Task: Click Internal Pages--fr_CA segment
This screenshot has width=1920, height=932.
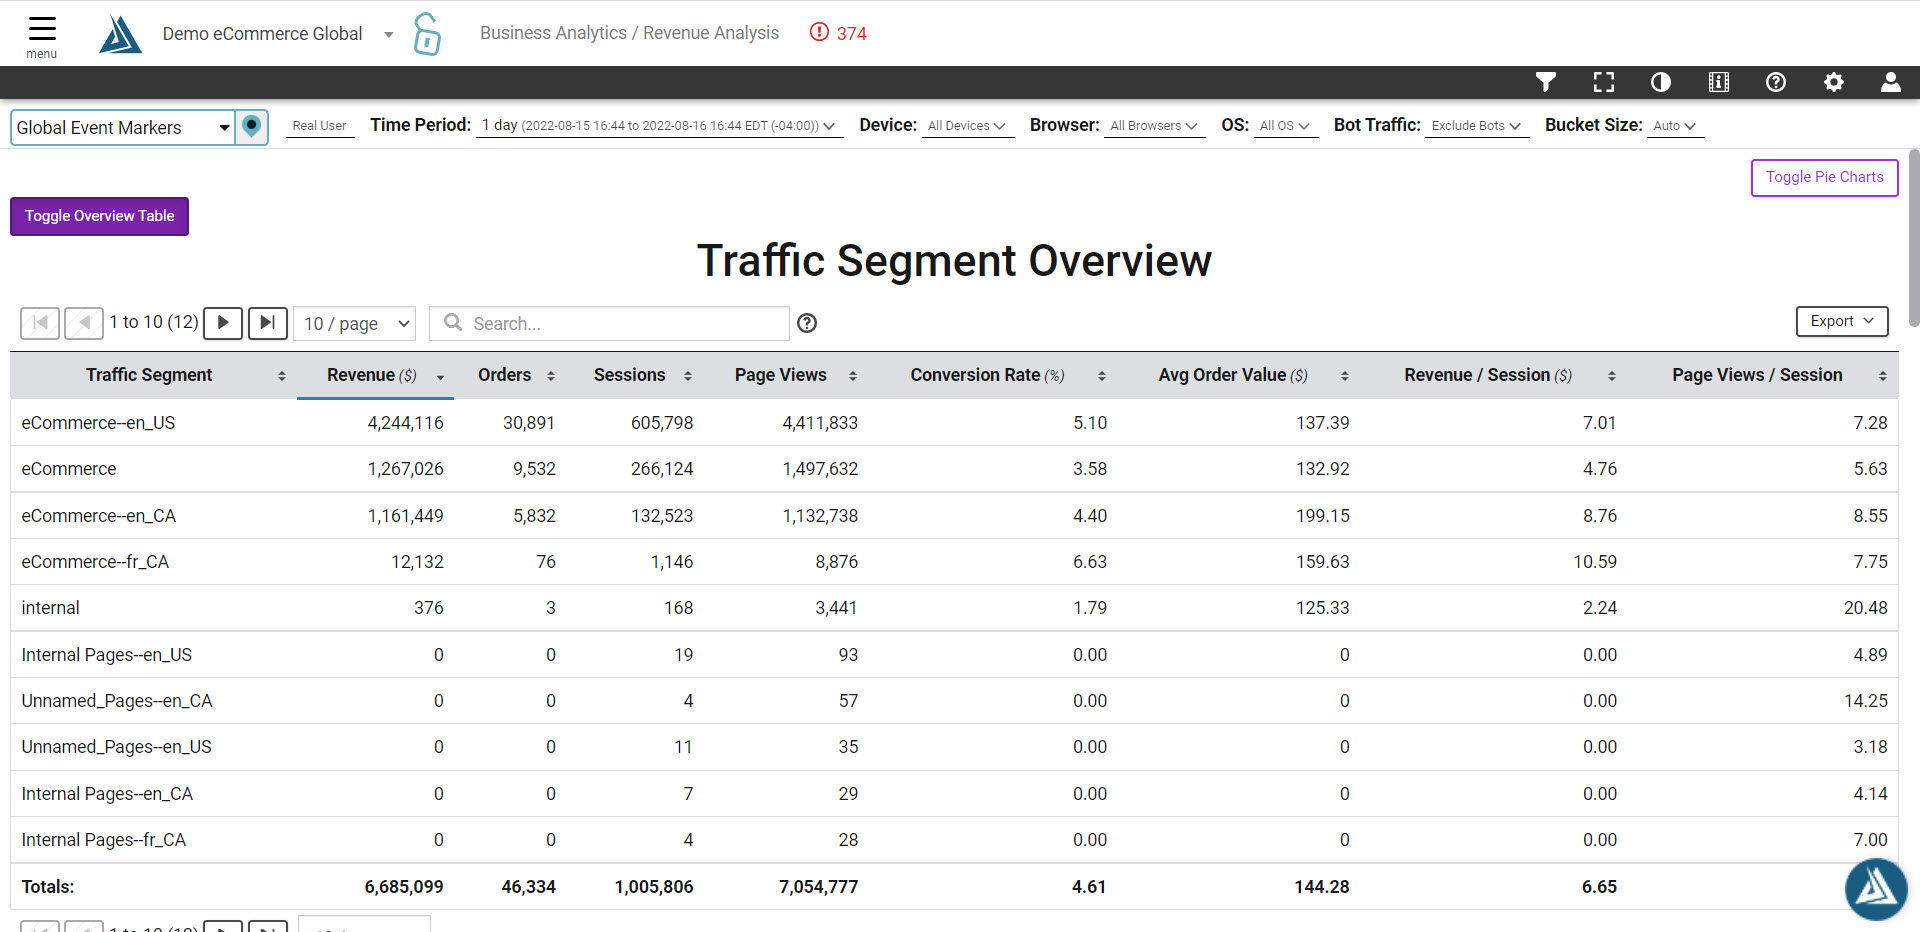Action: click(104, 840)
